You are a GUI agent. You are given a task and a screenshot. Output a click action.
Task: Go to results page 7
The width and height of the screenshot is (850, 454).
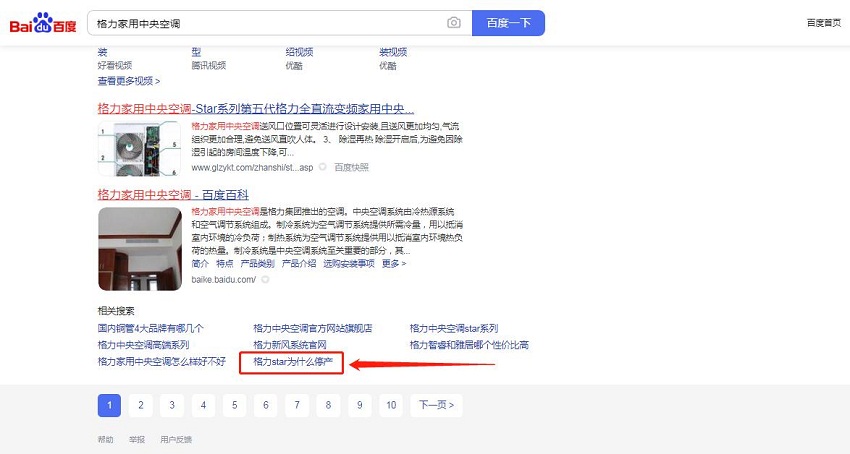(x=297, y=405)
